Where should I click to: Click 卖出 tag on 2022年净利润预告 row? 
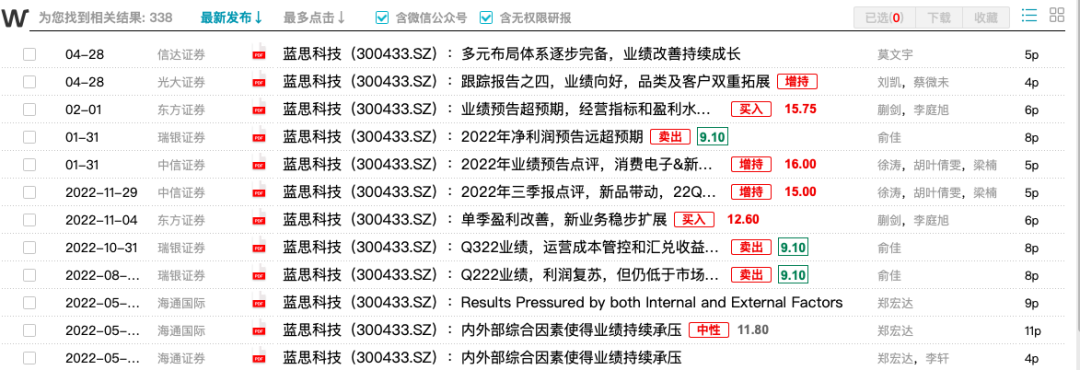670,137
